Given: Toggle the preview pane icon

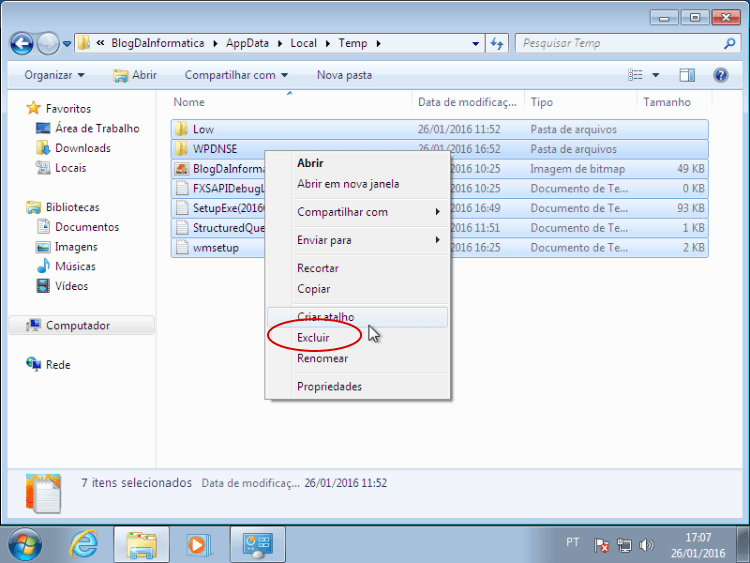Looking at the screenshot, I should click(687, 75).
